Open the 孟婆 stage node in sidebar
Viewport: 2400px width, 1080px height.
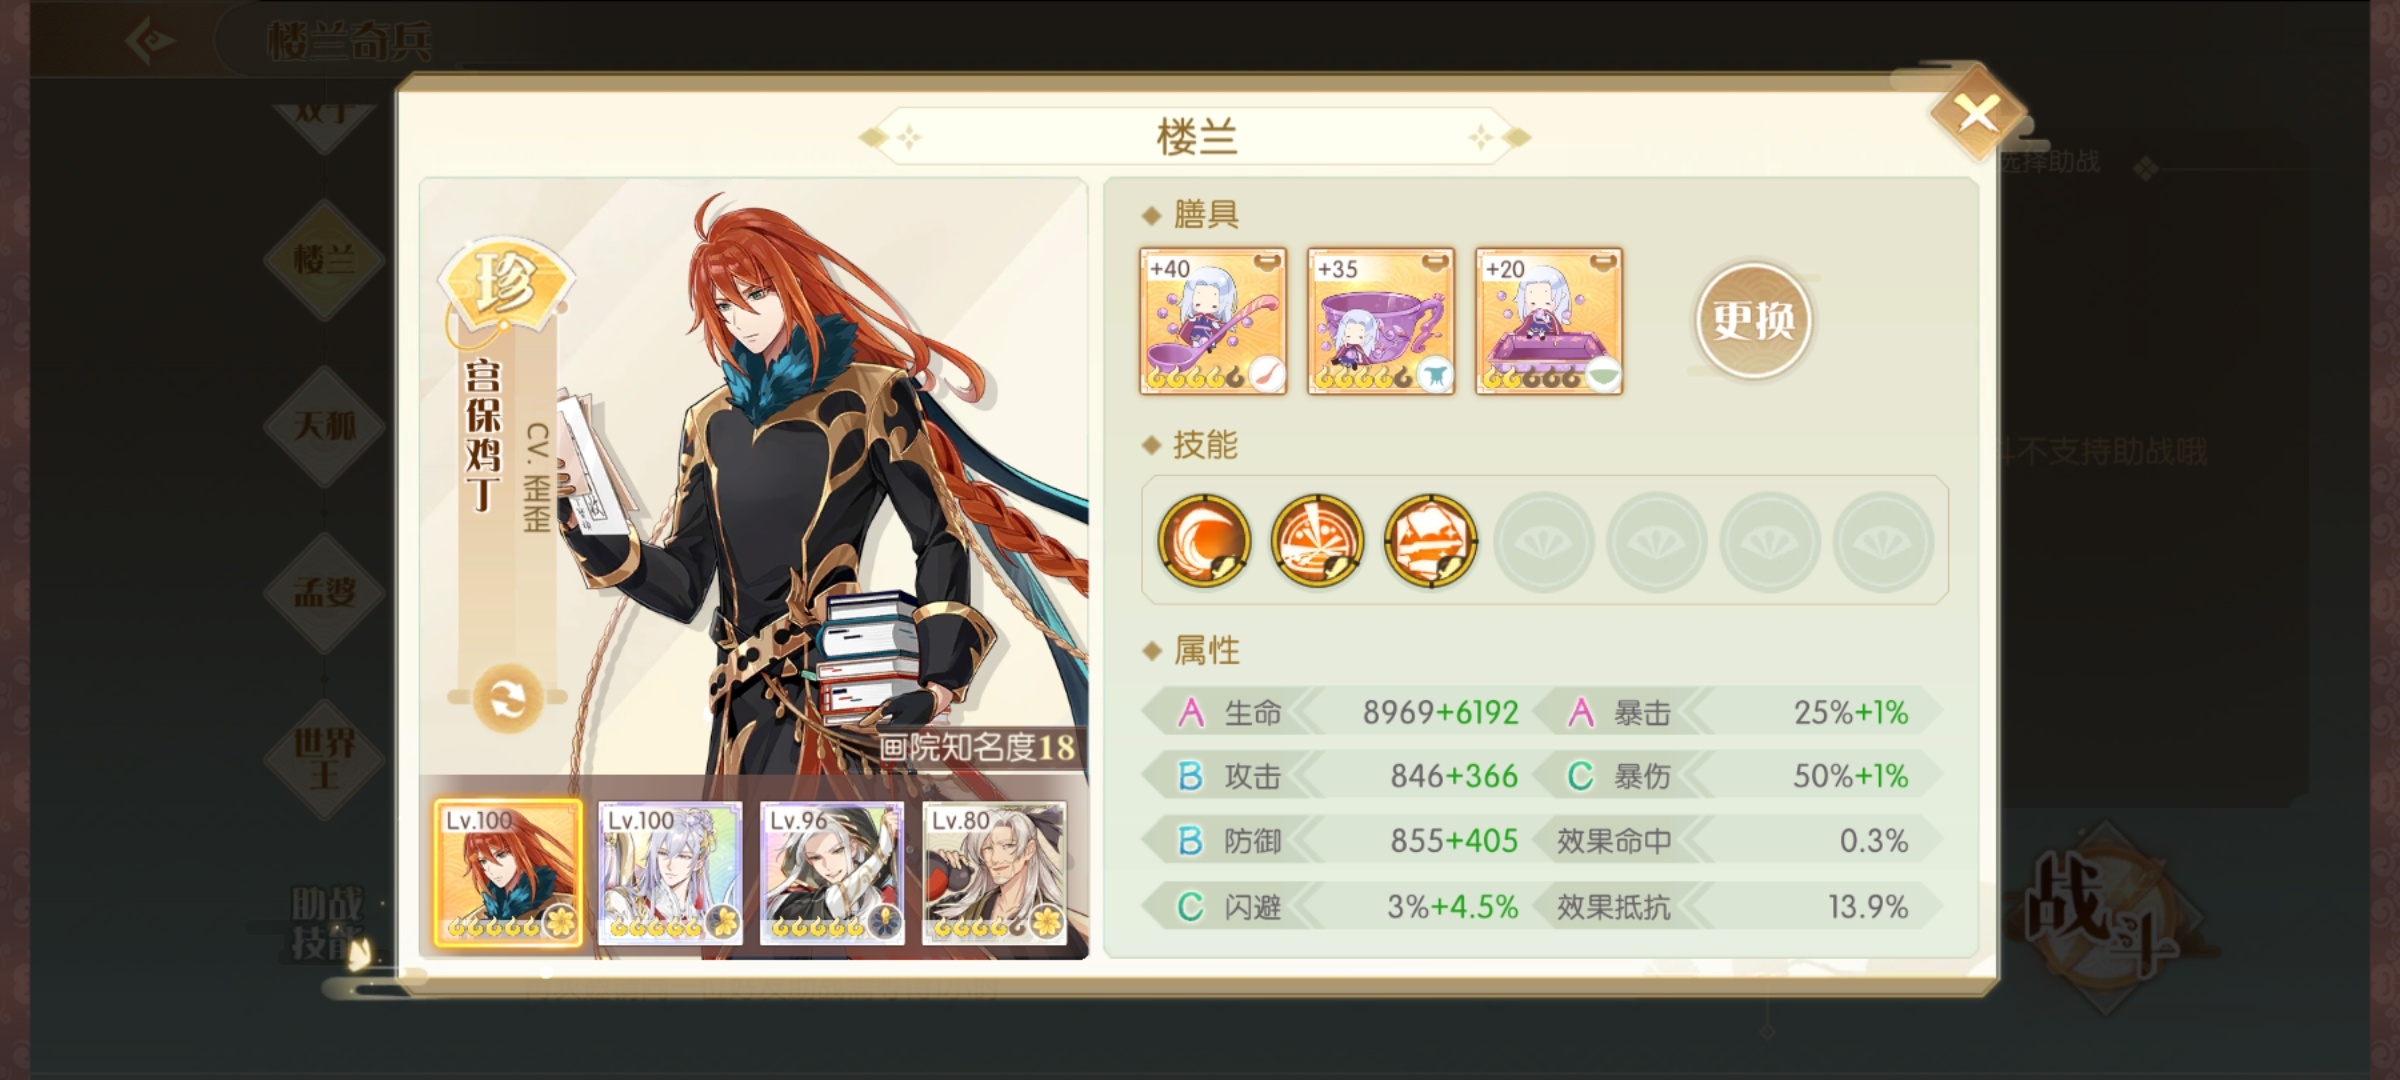(x=324, y=592)
